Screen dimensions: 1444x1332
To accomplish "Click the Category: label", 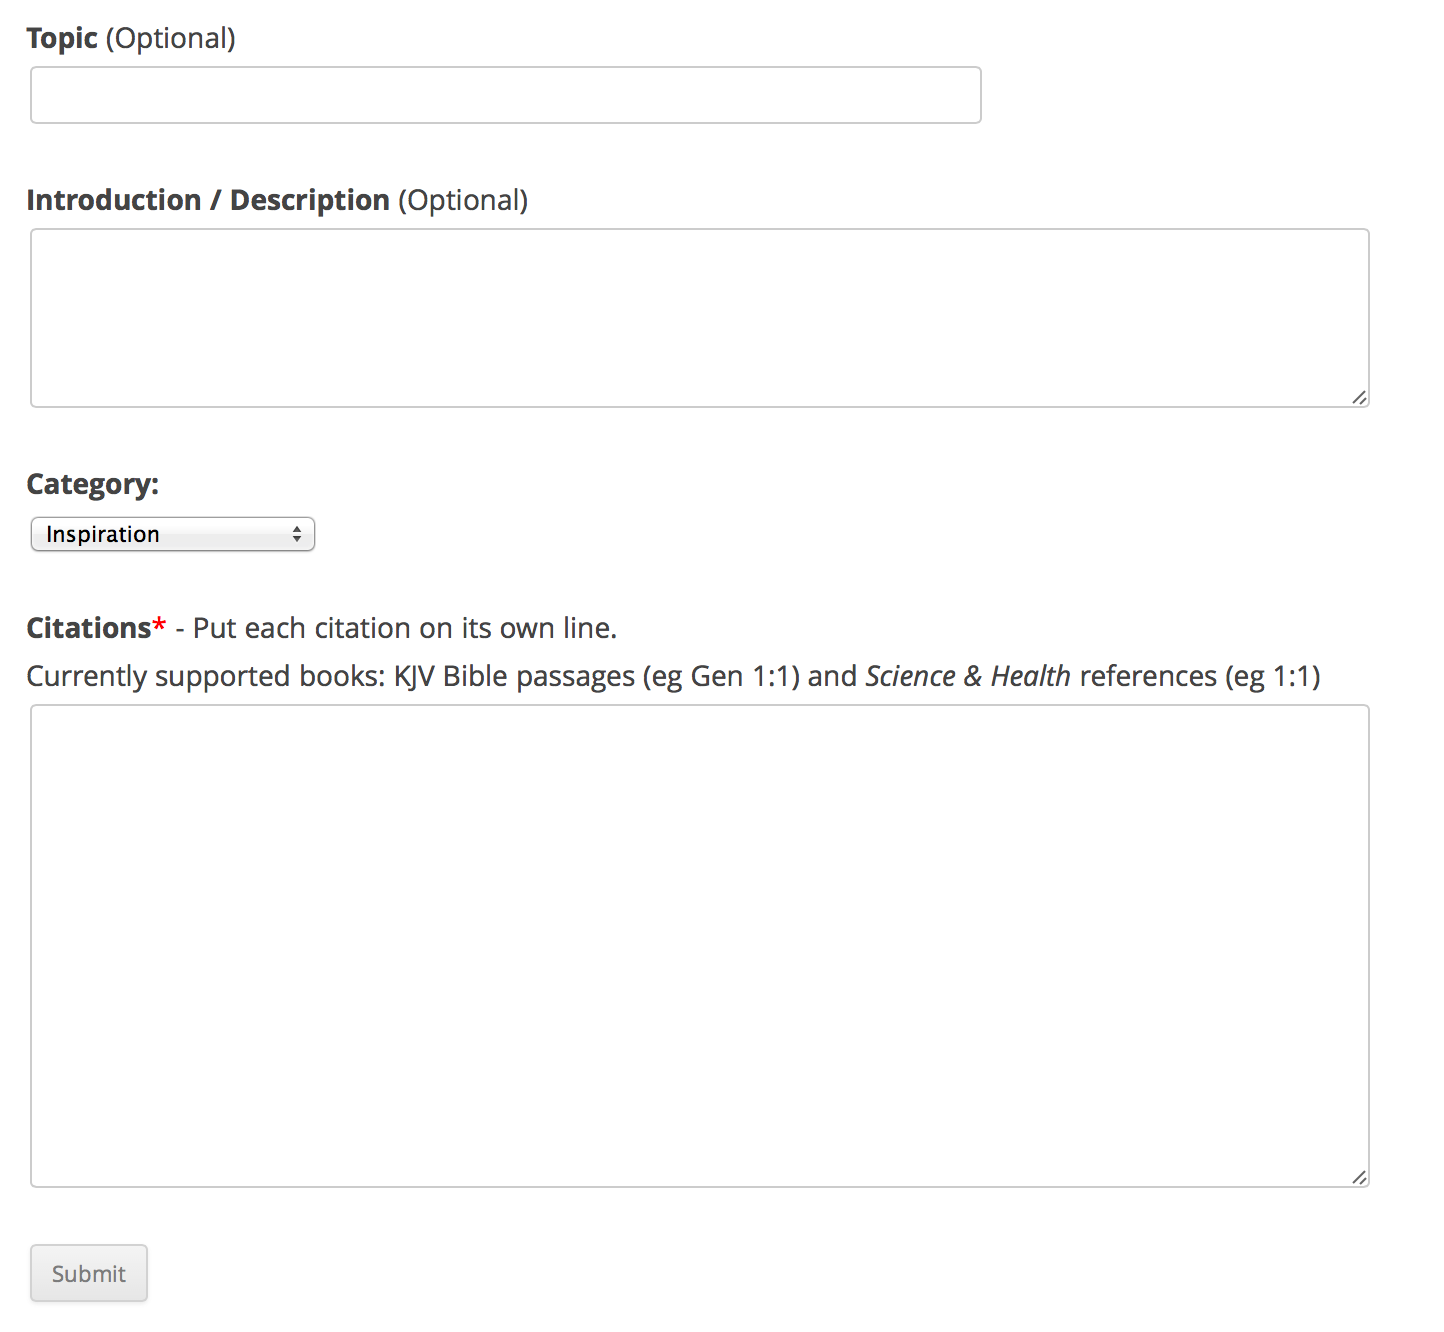I will (92, 484).
